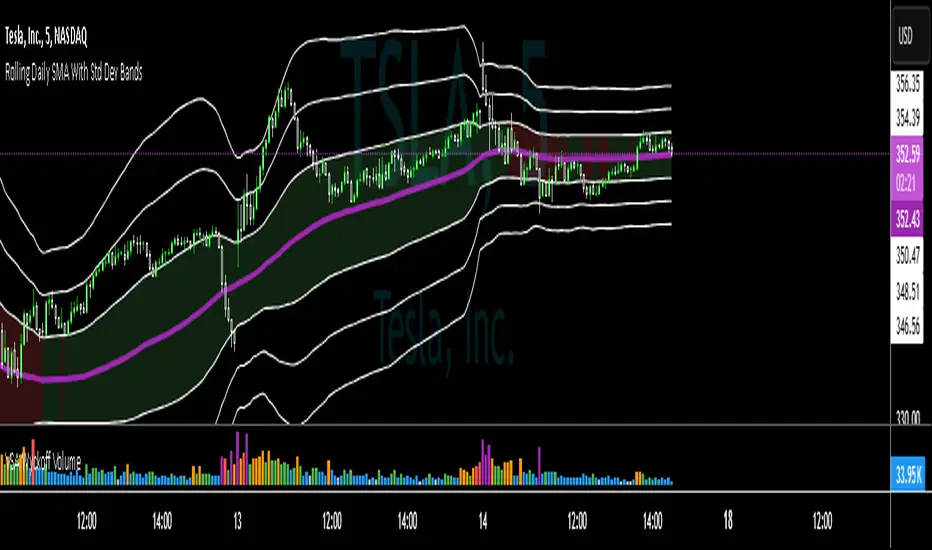The height and width of the screenshot is (550, 932).
Task: Click the purple SMA value label 352.43
Action: pos(908,219)
